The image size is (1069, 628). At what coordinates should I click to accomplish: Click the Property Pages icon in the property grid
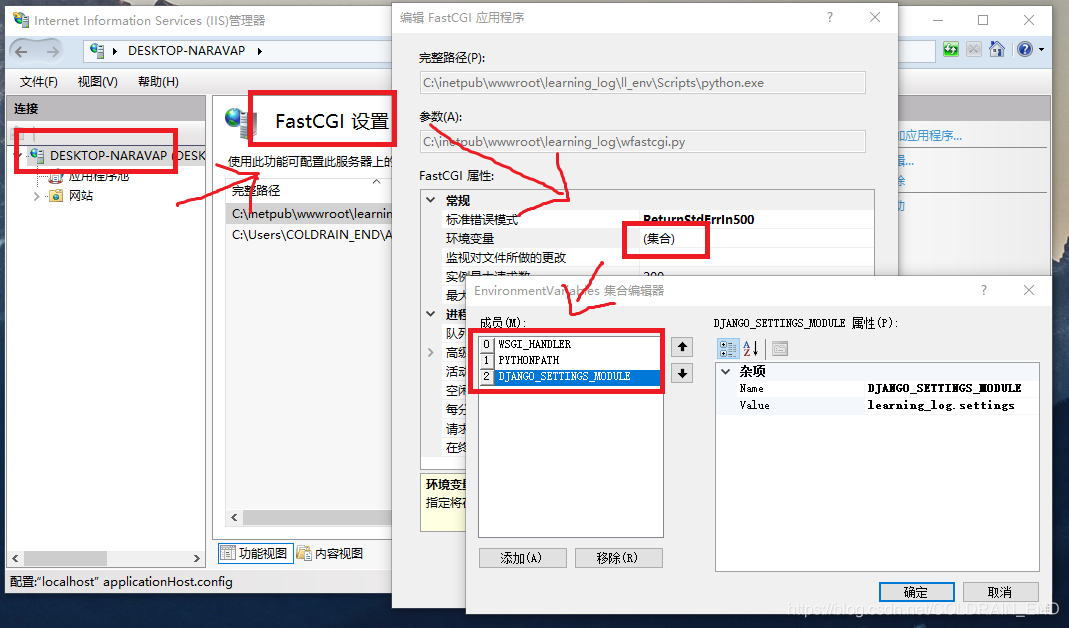point(781,347)
